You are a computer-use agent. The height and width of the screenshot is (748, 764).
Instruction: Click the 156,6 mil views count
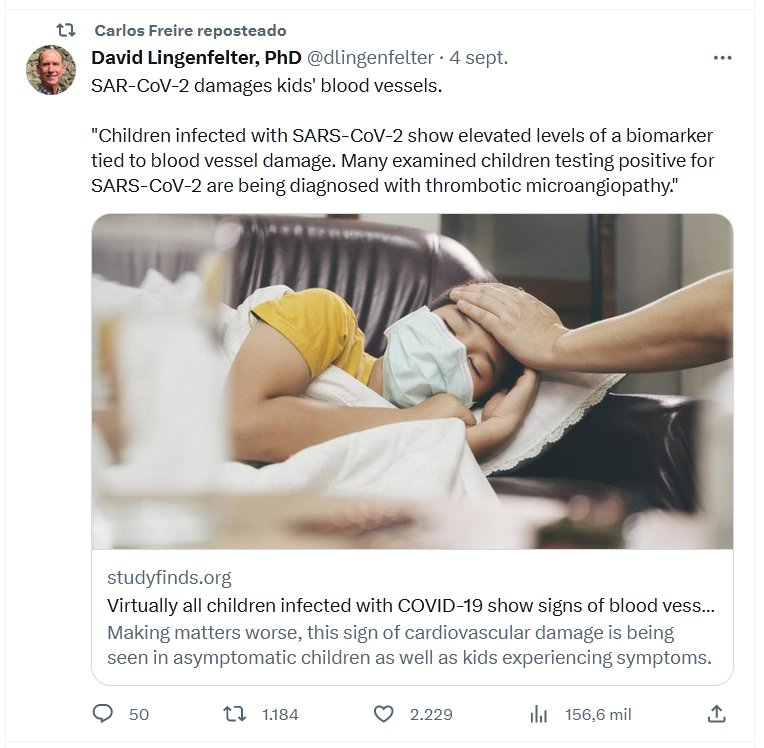click(599, 714)
